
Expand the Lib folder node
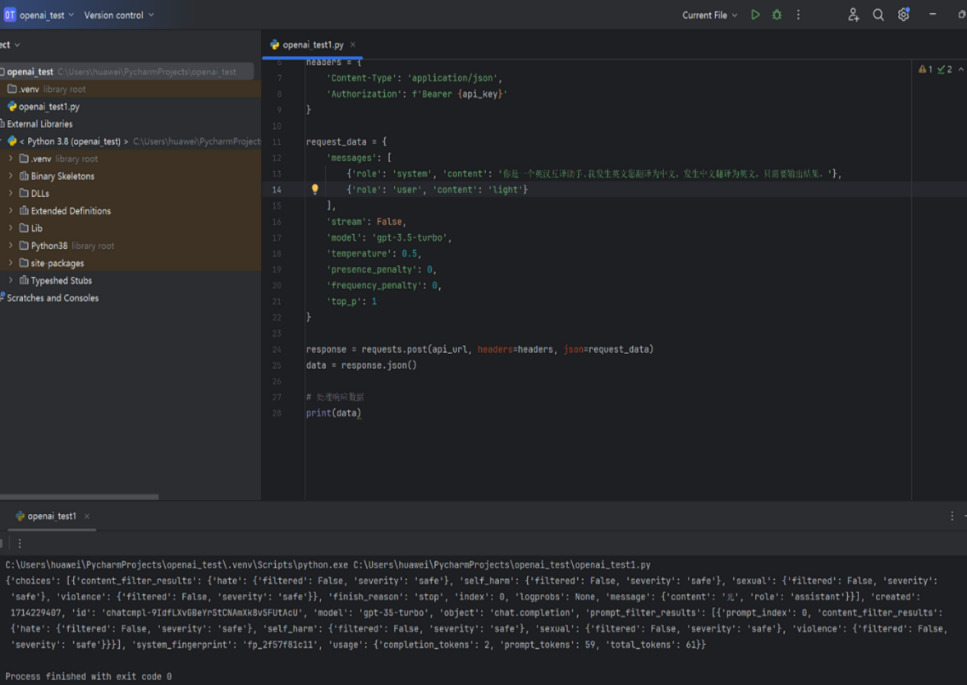coord(10,228)
